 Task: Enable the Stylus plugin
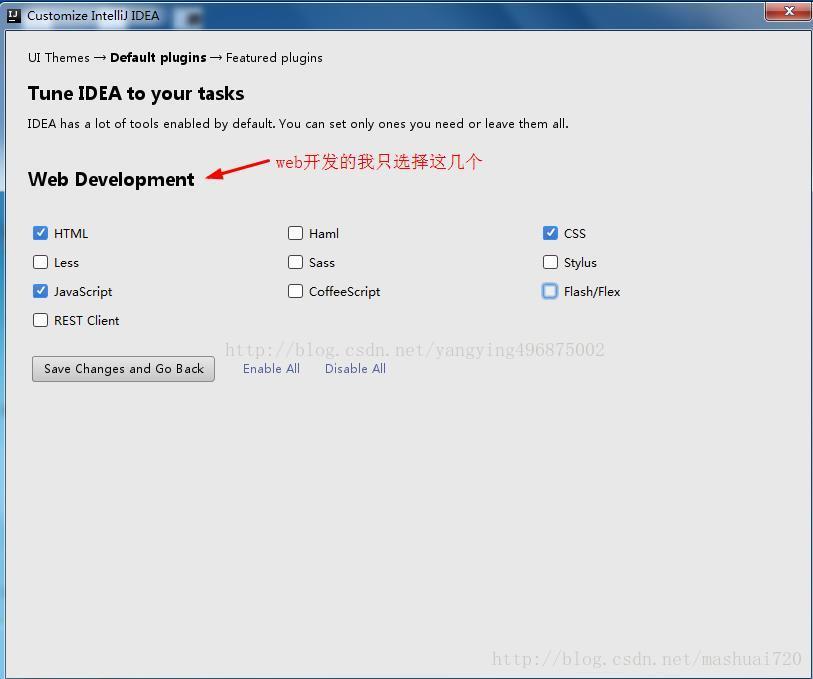550,262
